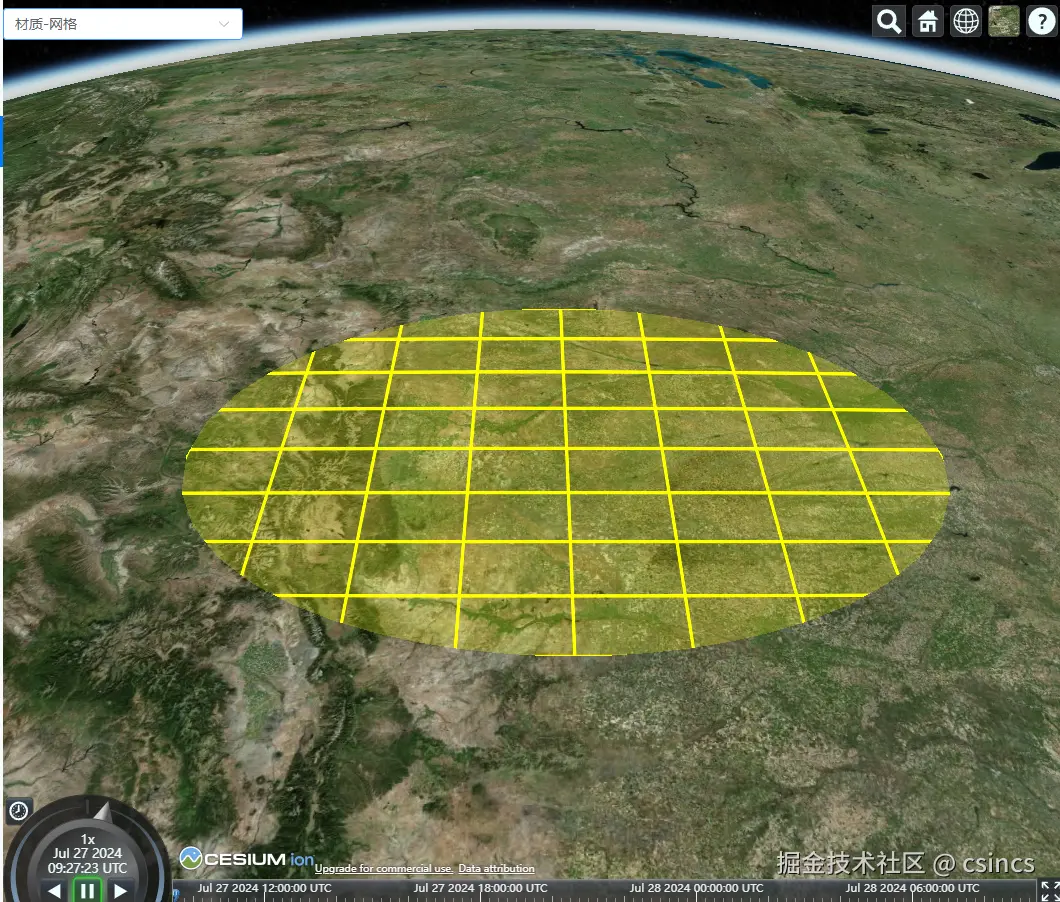The image size is (1060, 902).
Task: Click the Jul 27 2024 clock date
Action: [x=87, y=853]
